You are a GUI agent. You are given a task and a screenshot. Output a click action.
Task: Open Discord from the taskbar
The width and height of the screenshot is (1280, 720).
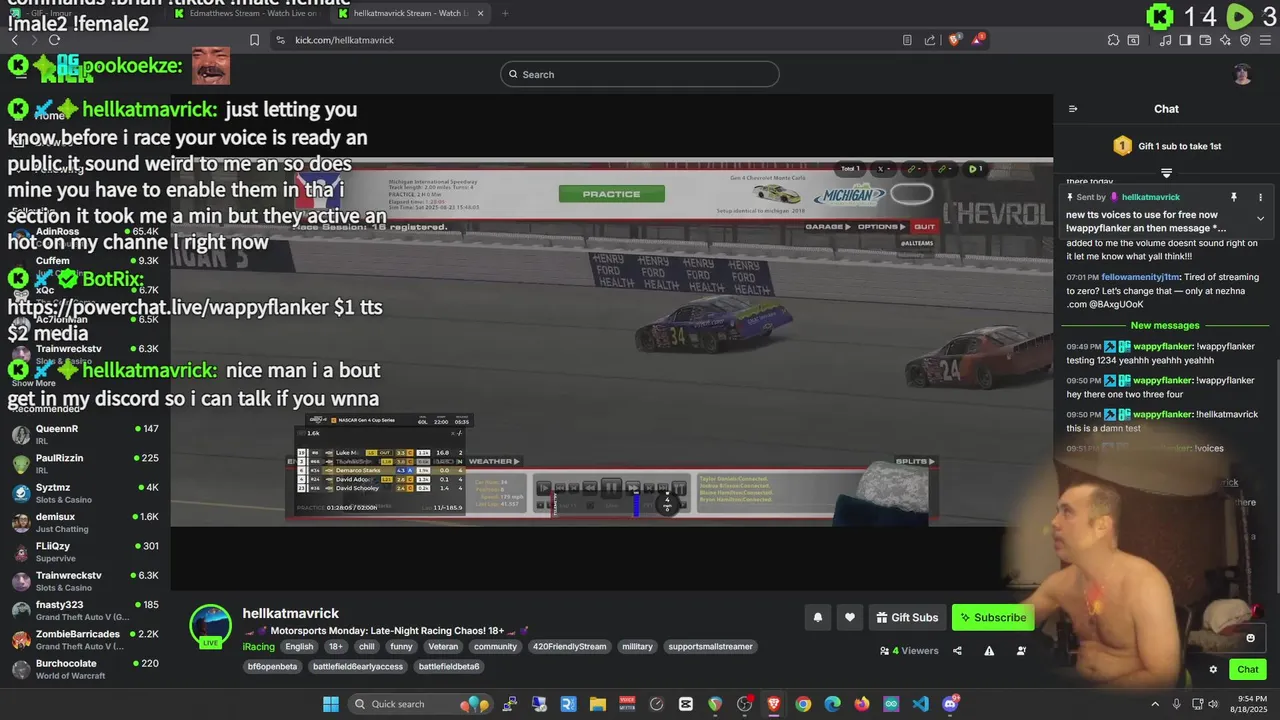(950, 704)
